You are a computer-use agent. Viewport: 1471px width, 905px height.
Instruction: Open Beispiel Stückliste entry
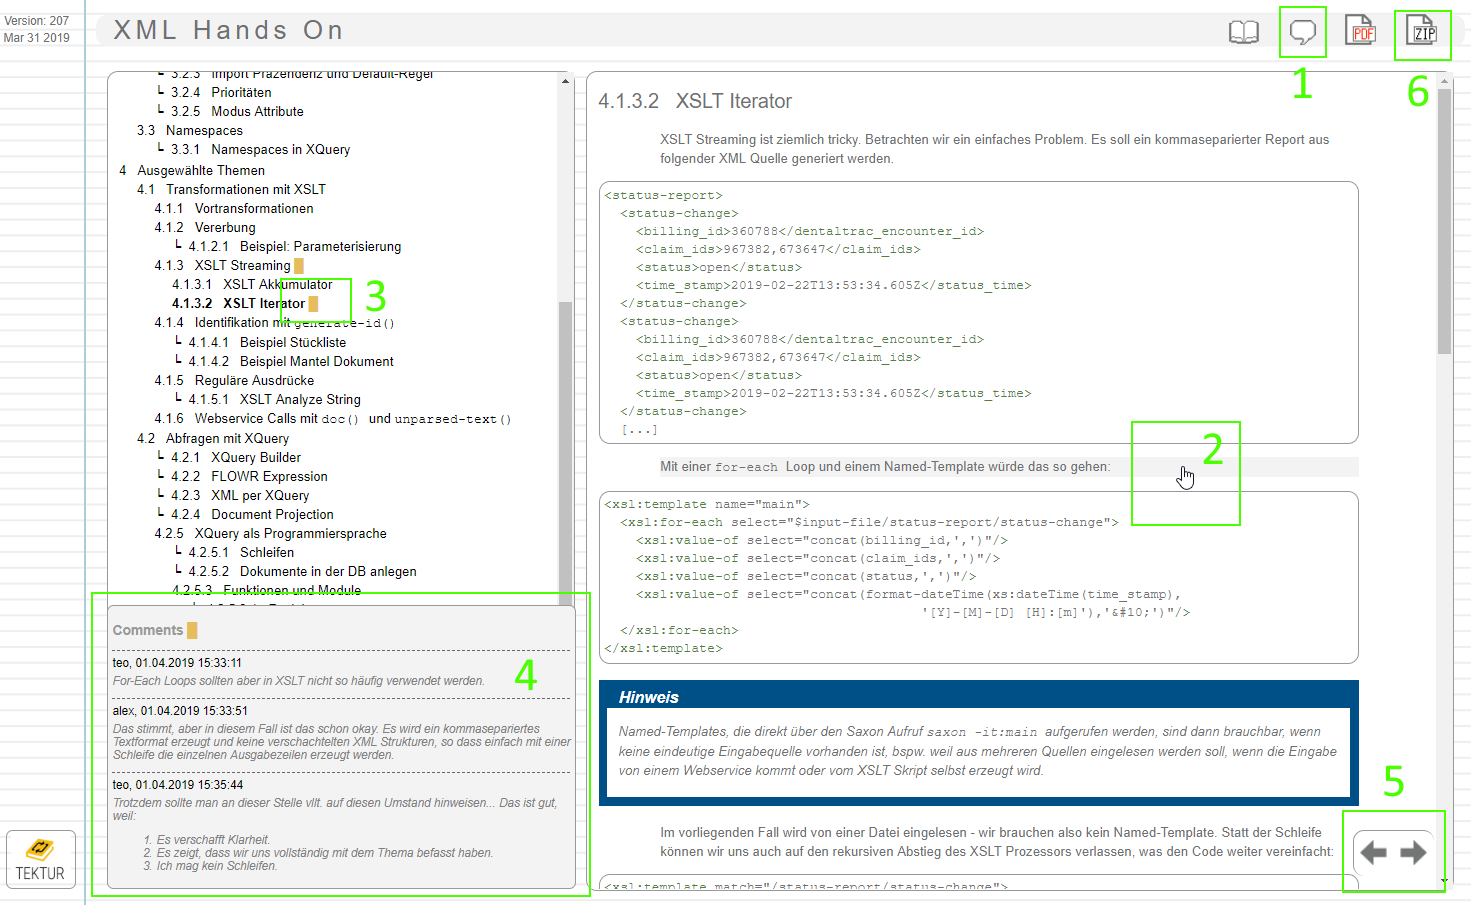point(292,342)
